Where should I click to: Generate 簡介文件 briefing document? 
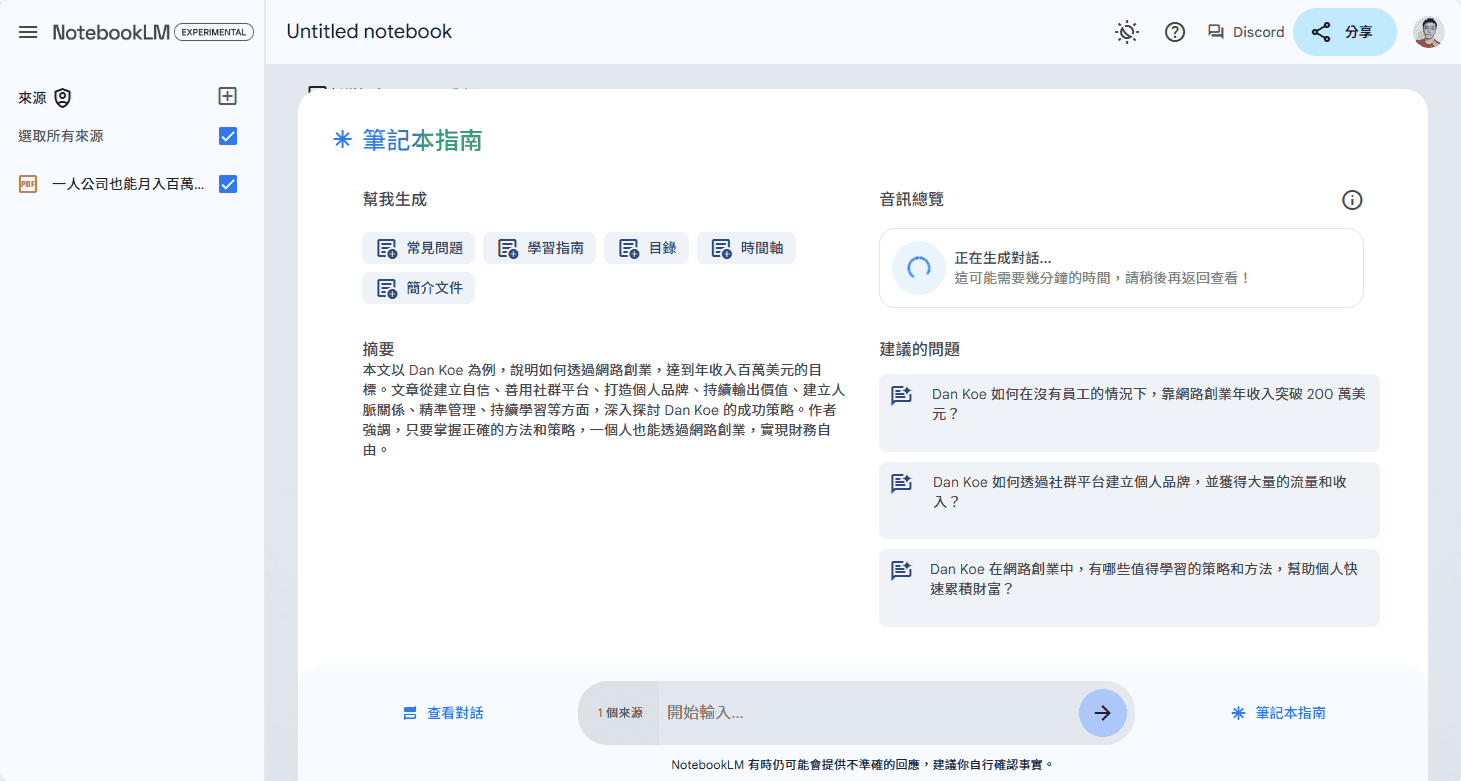coord(419,288)
